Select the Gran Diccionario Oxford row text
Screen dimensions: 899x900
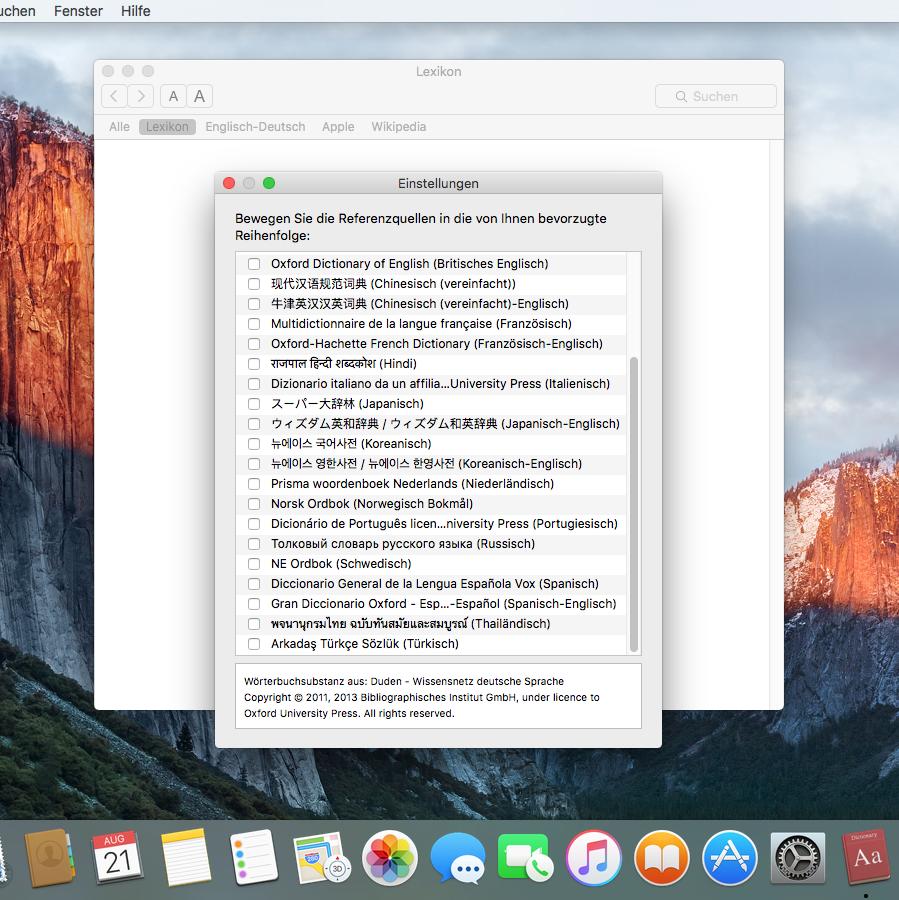(x=443, y=604)
